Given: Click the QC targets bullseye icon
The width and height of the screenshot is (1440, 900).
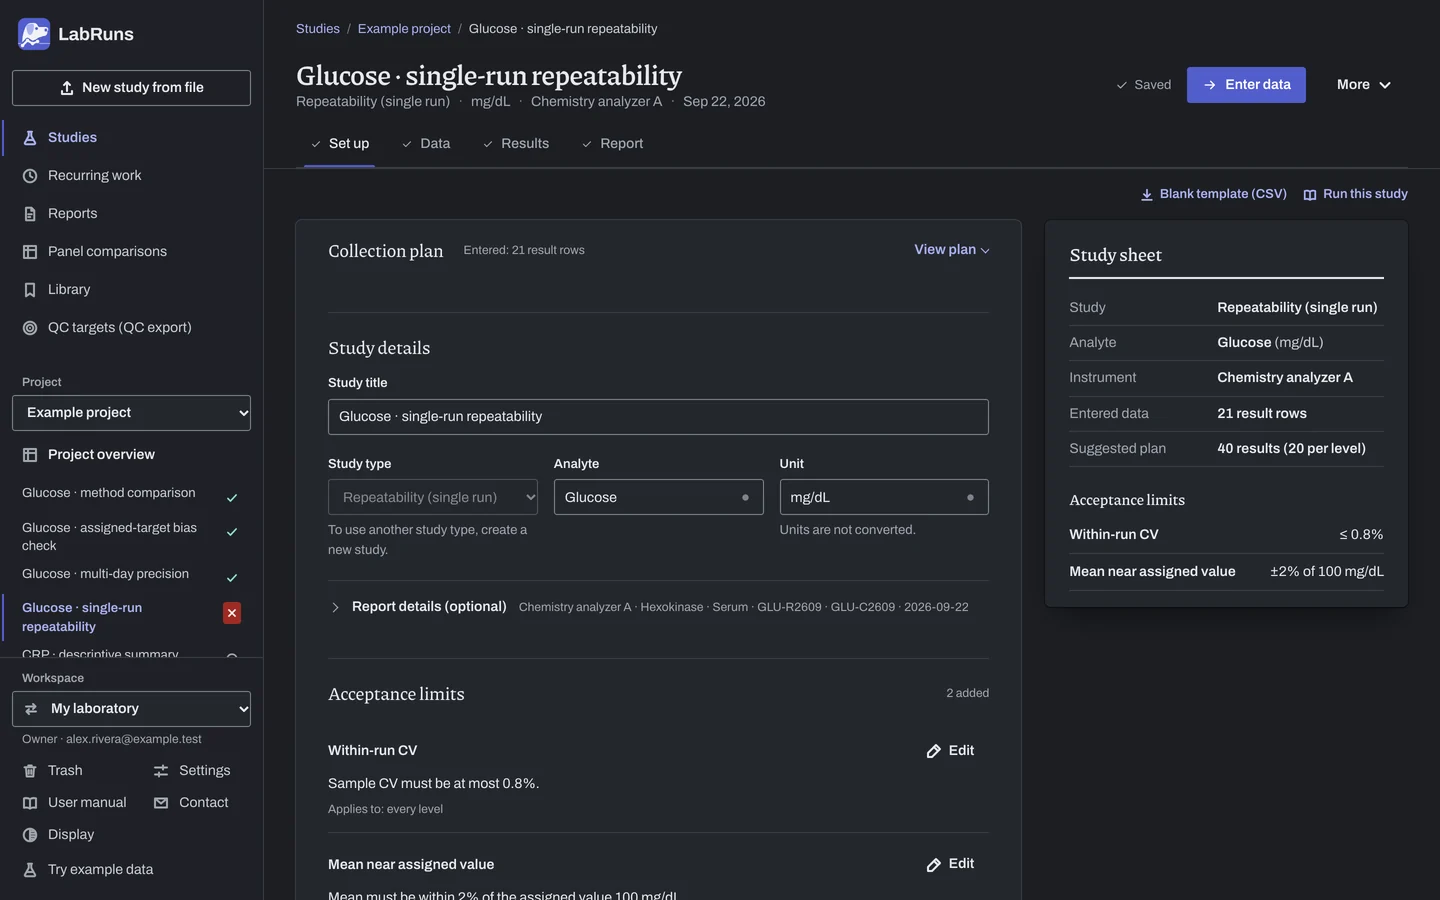Looking at the screenshot, I should tap(30, 328).
